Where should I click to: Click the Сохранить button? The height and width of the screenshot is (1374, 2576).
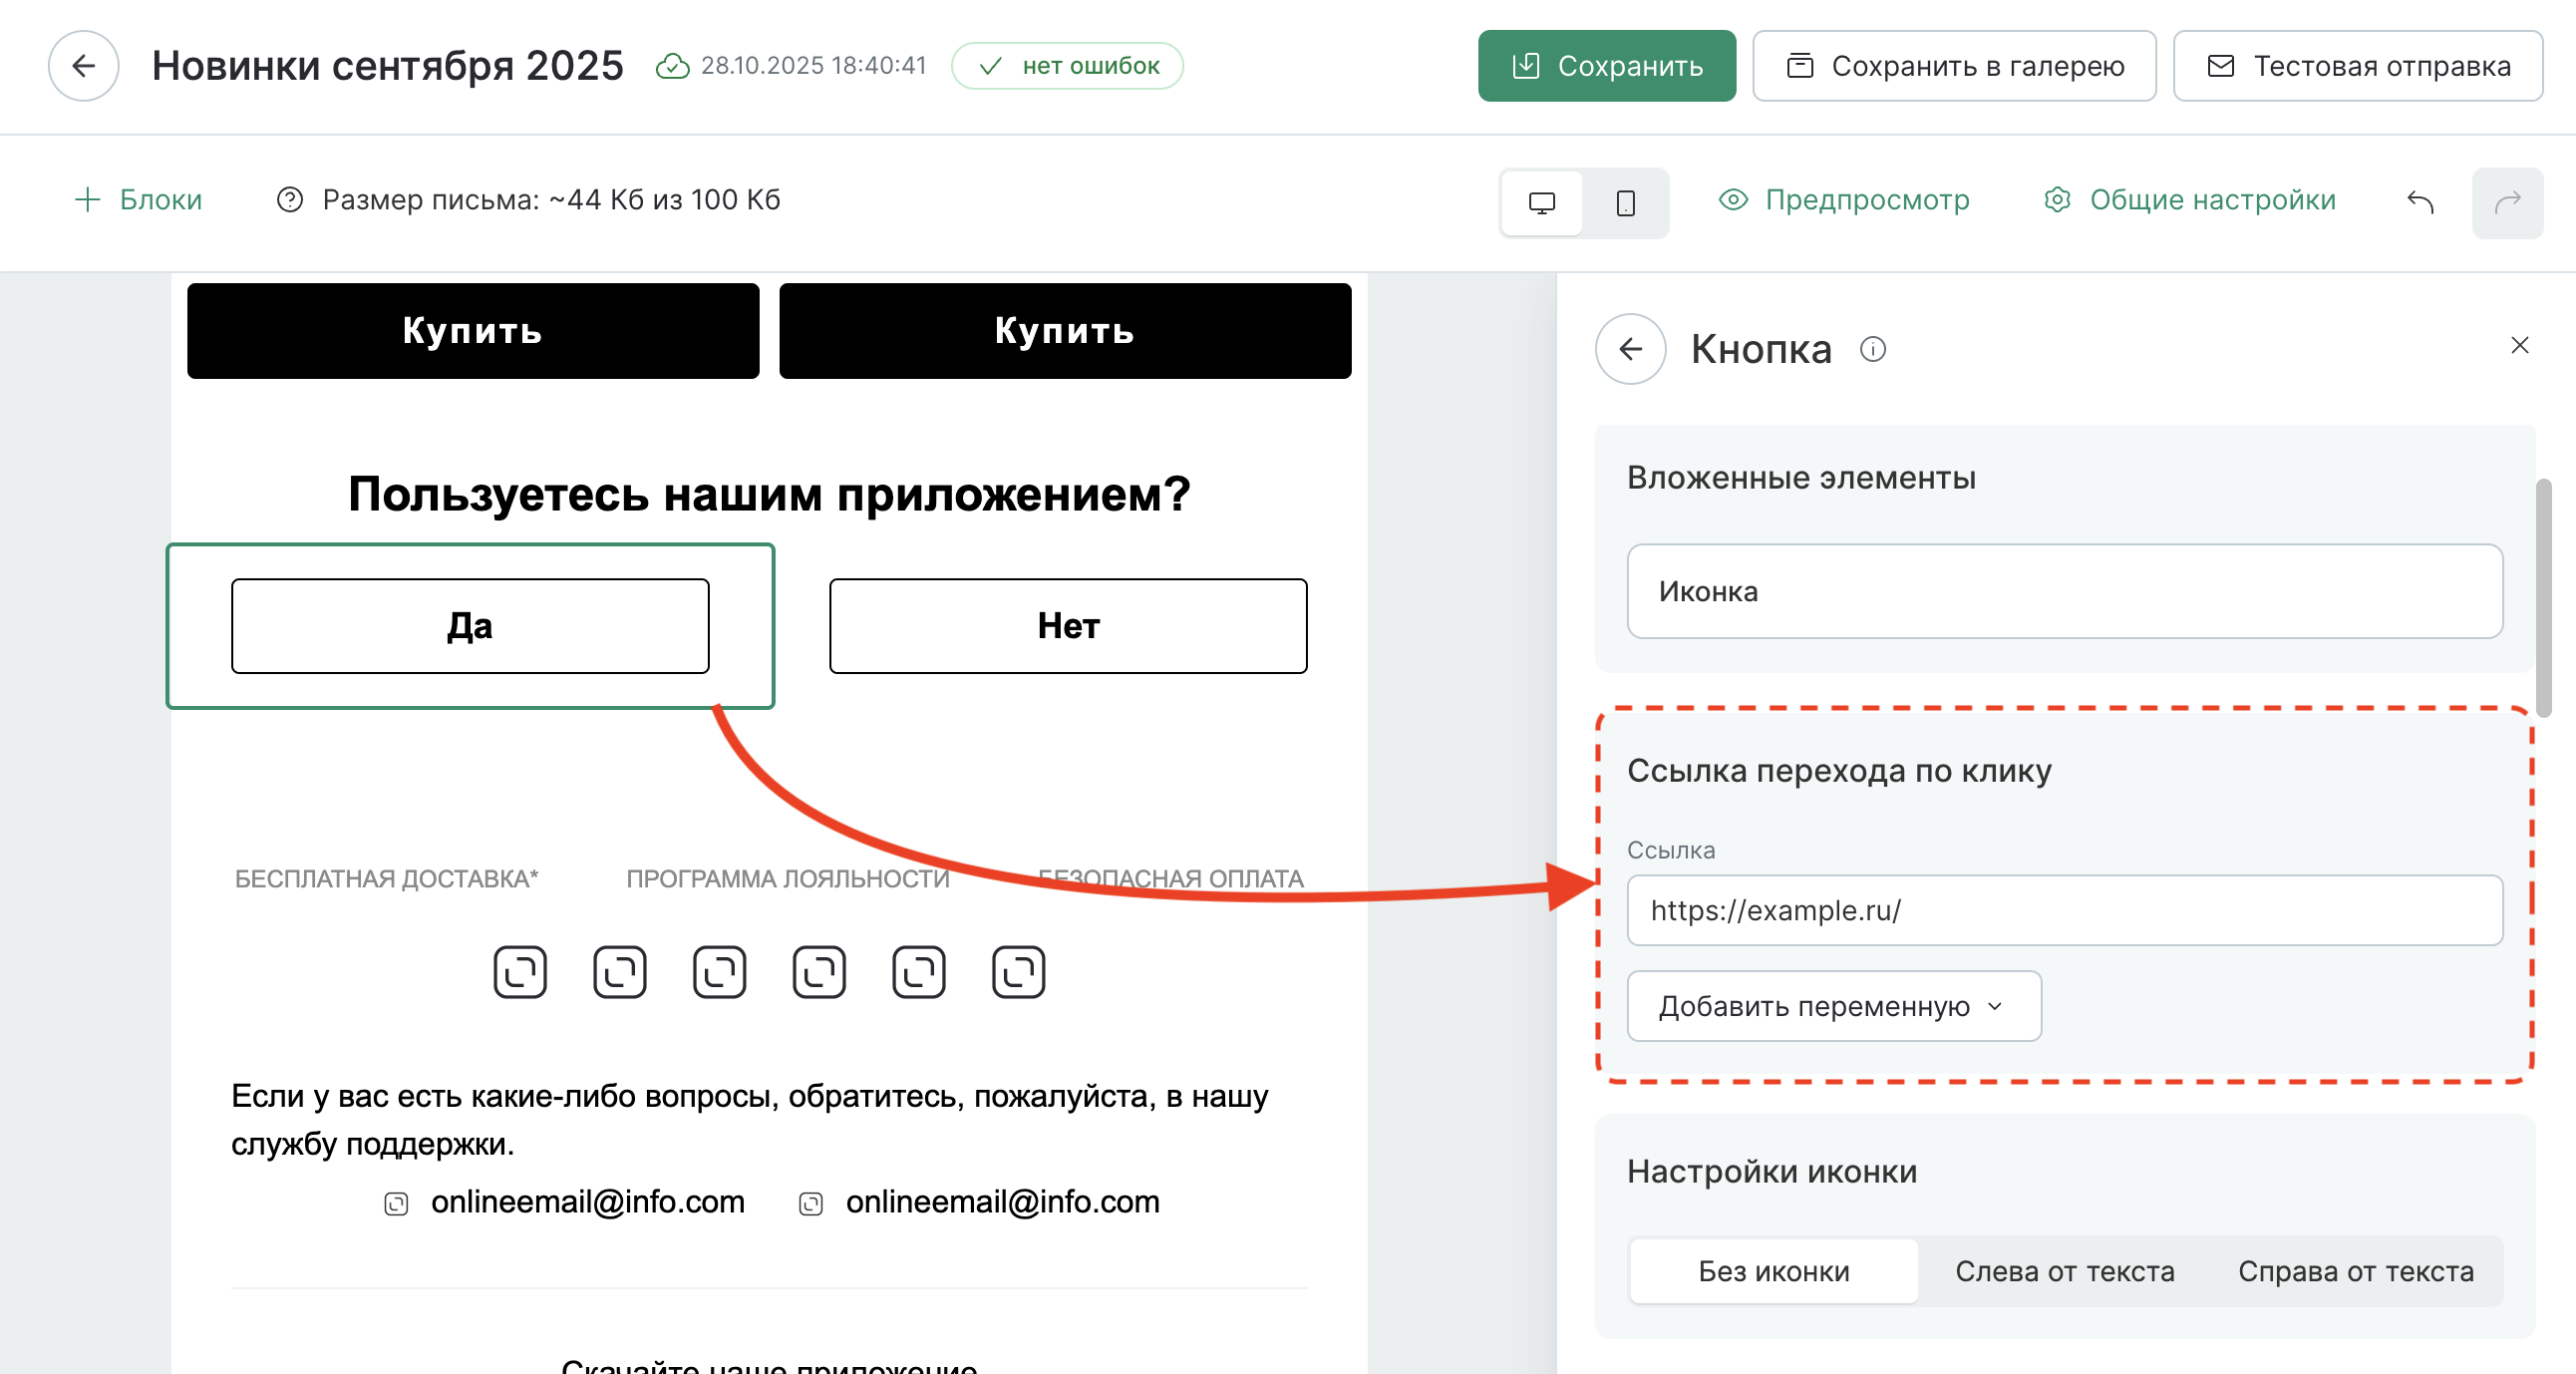[1606, 66]
